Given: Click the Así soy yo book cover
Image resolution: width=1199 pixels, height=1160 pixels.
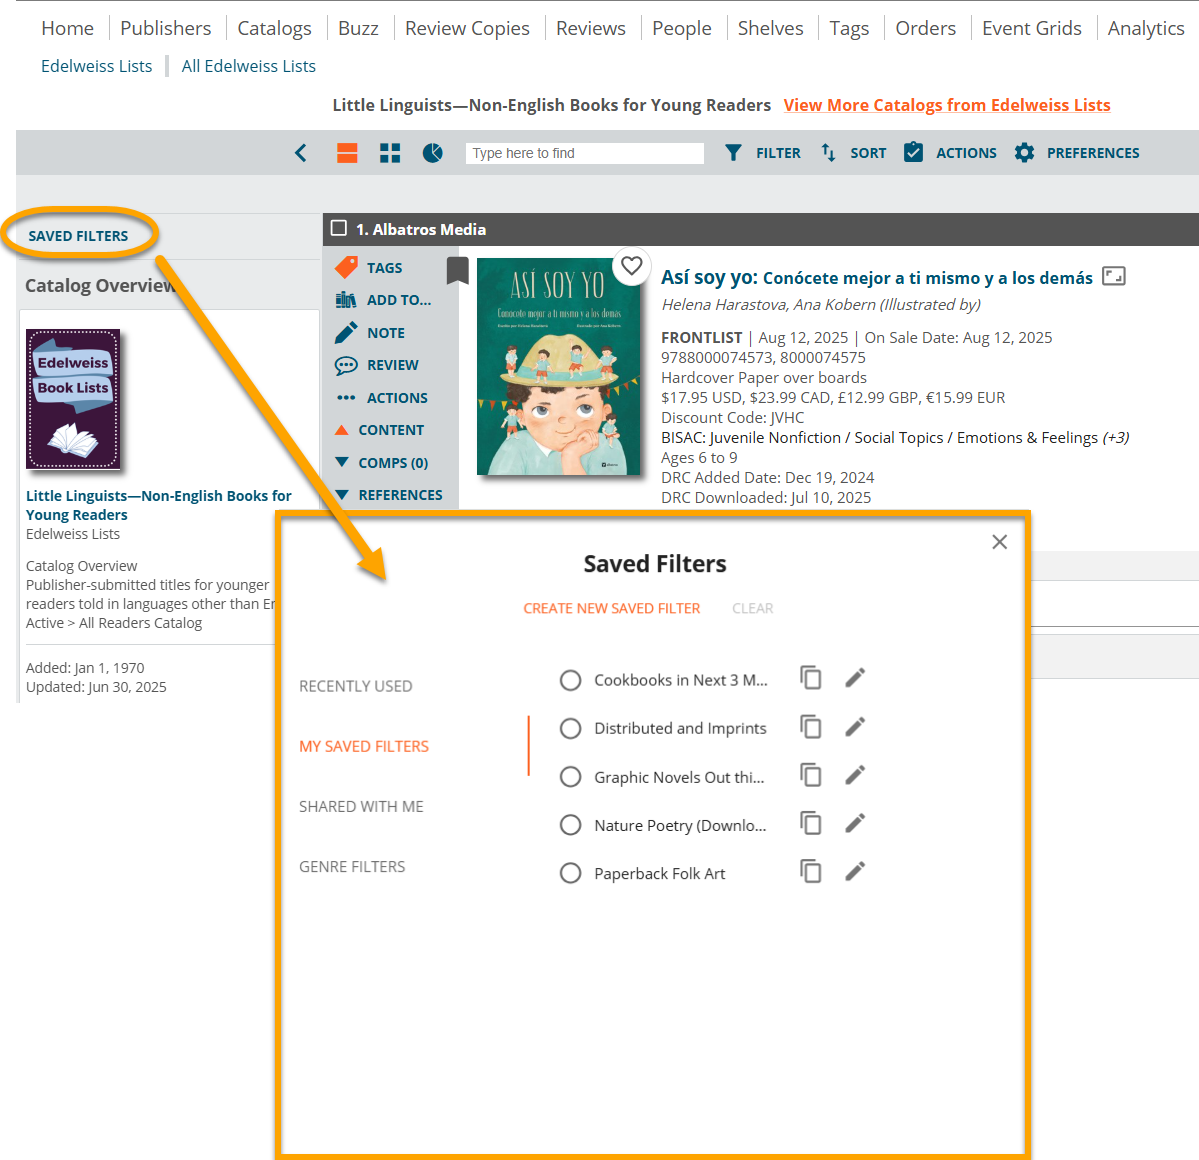Looking at the screenshot, I should 558,366.
